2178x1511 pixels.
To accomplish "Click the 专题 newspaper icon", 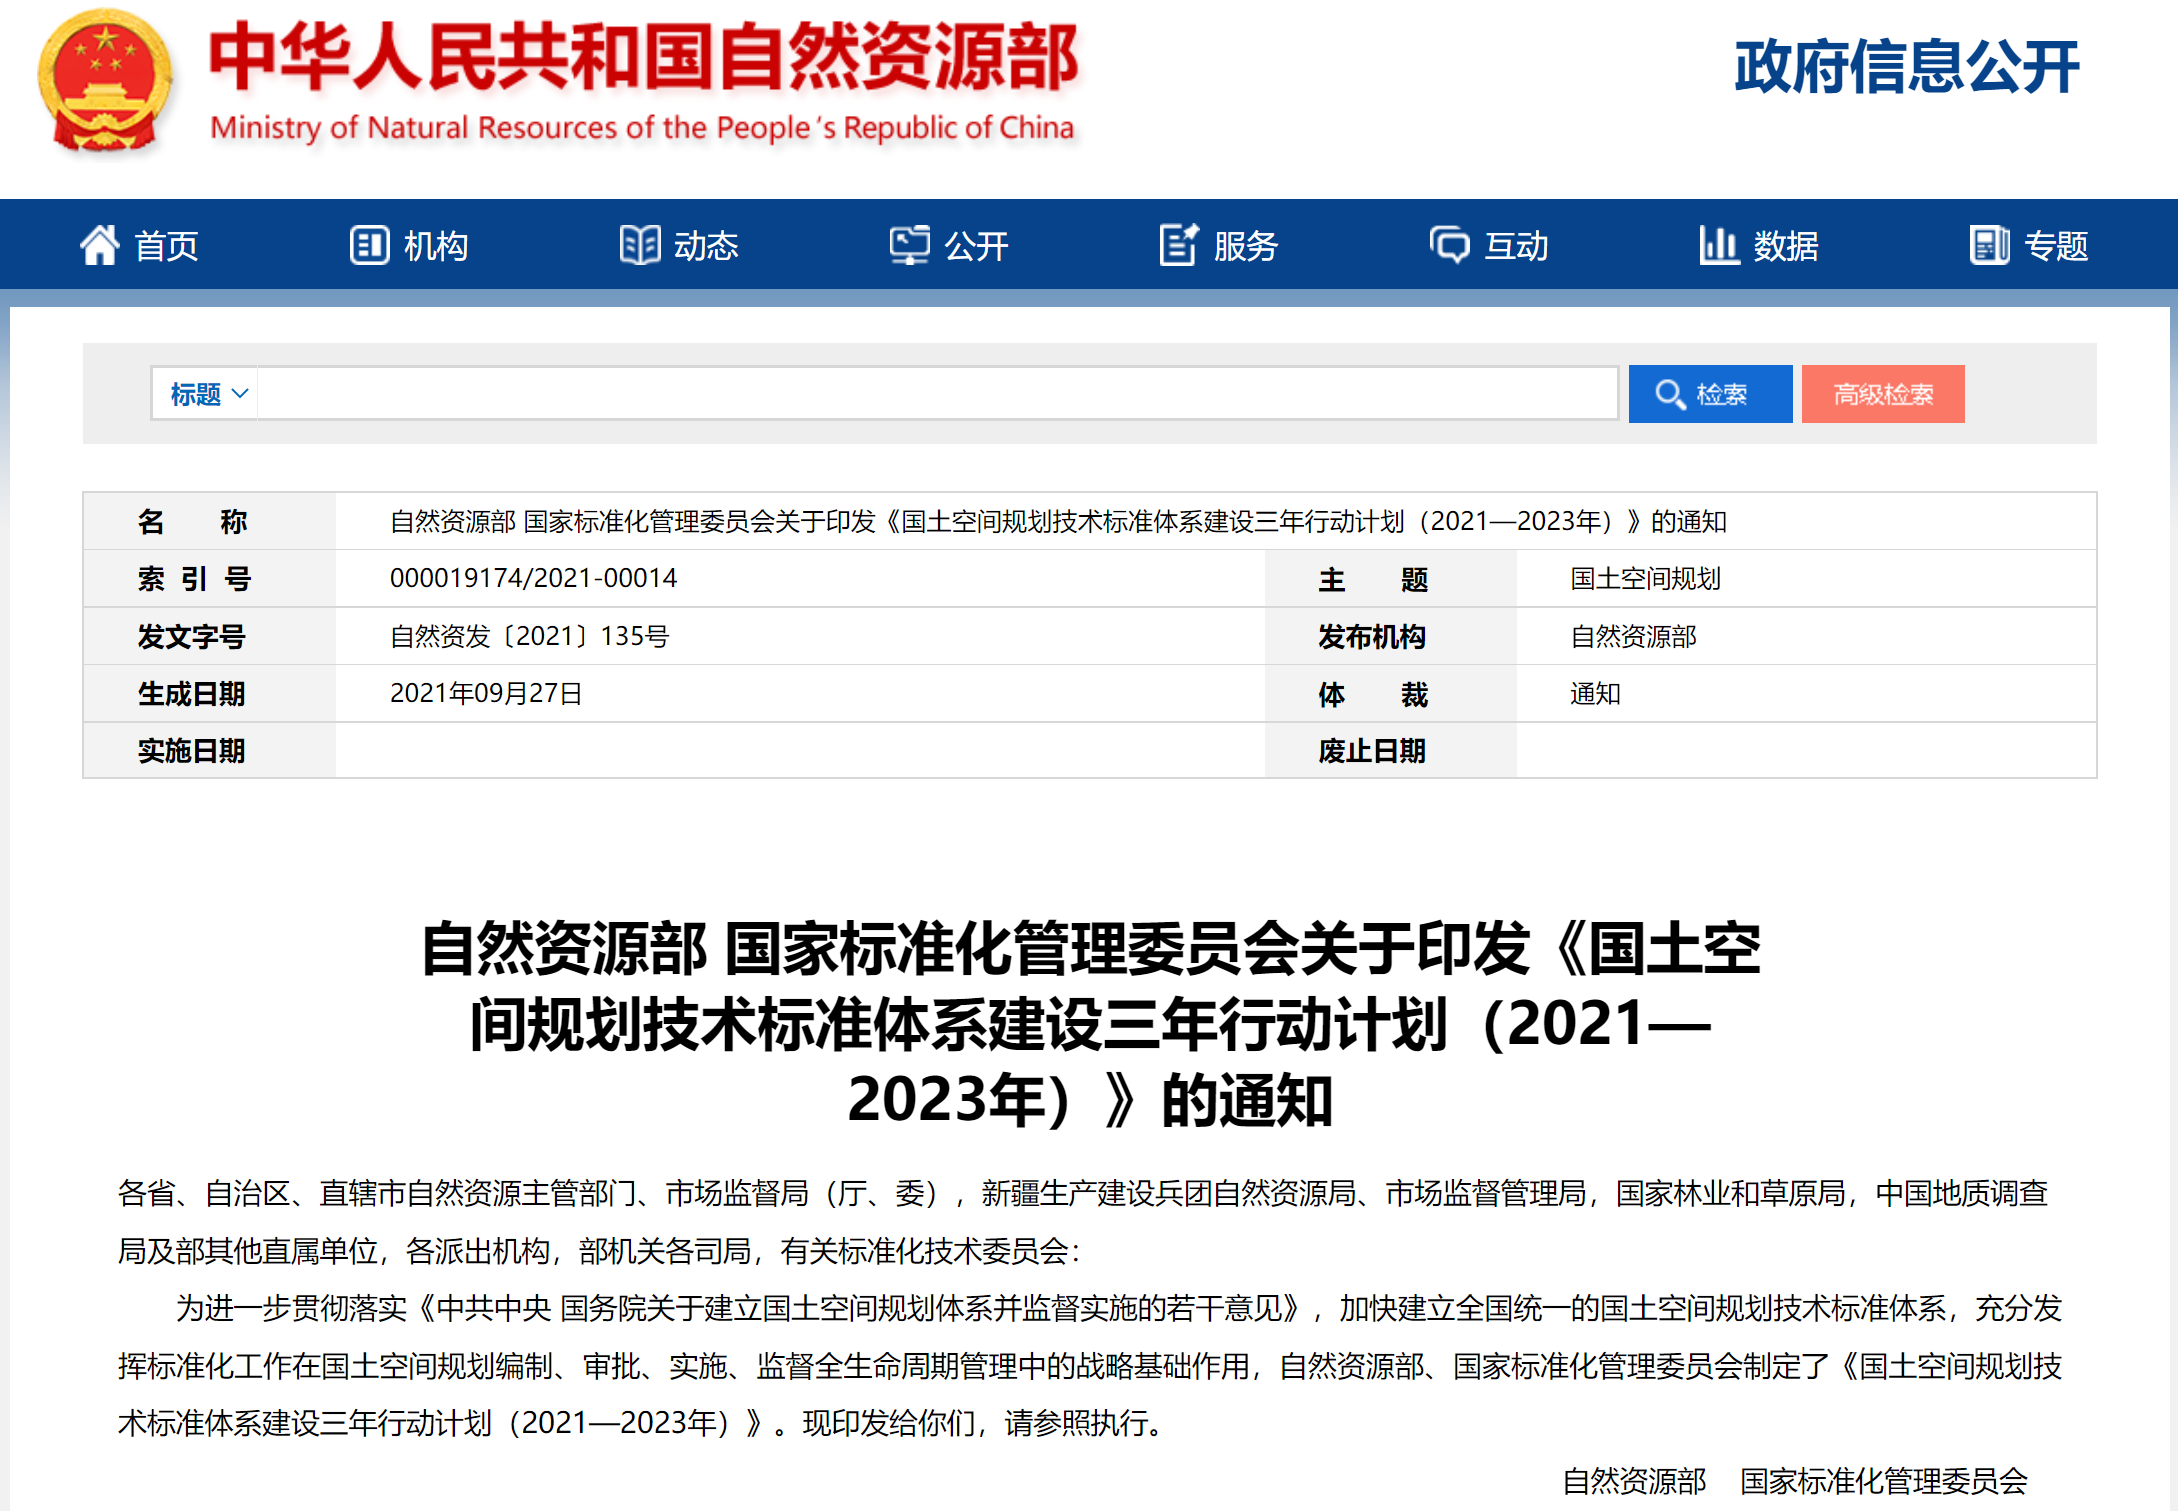I will pos(1989,245).
